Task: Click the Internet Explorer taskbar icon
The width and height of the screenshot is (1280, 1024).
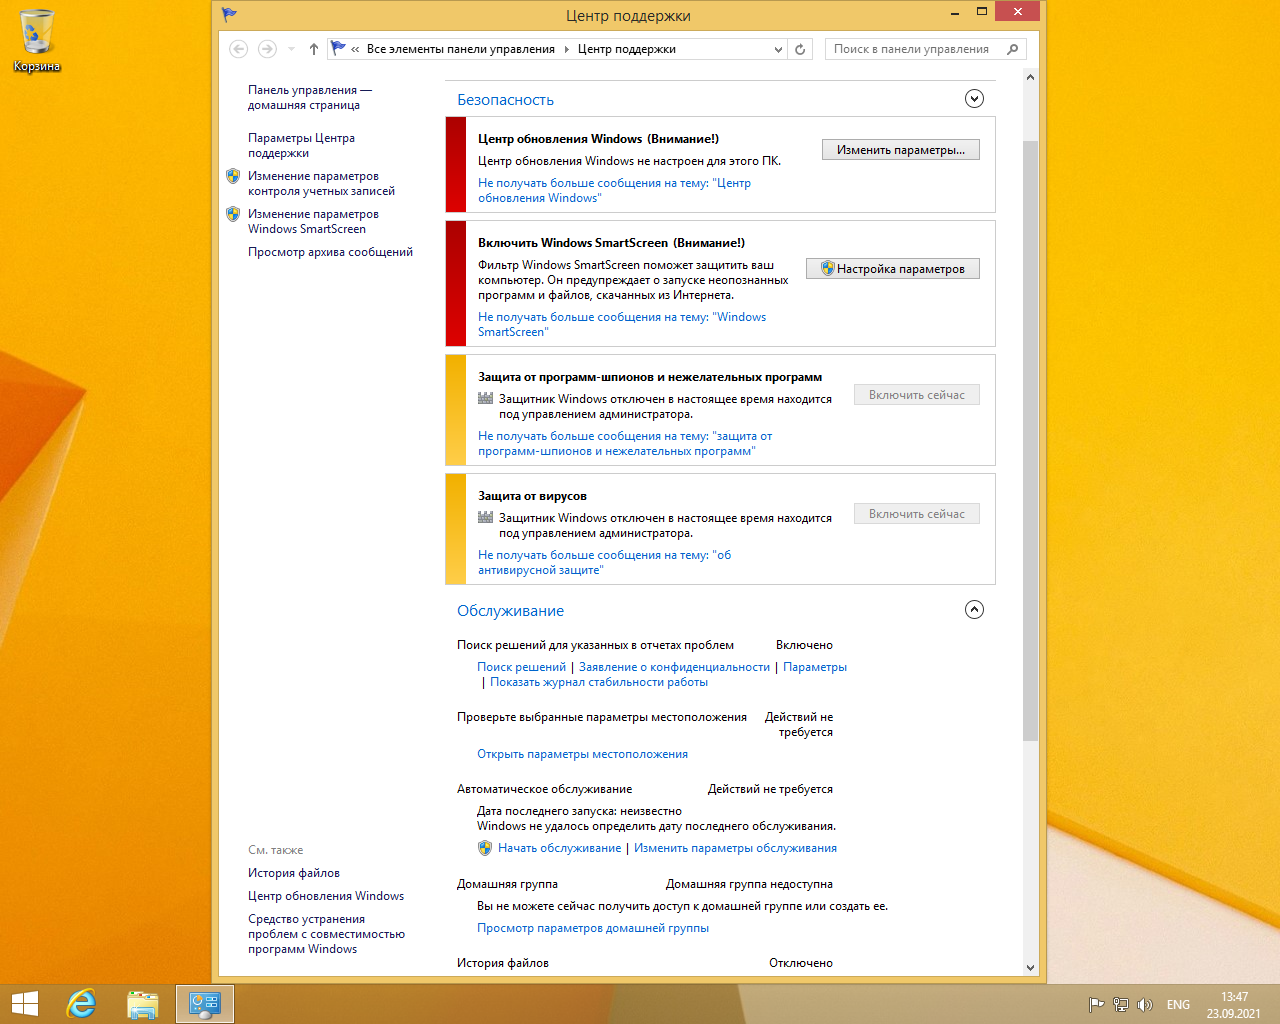Action: click(81, 1003)
